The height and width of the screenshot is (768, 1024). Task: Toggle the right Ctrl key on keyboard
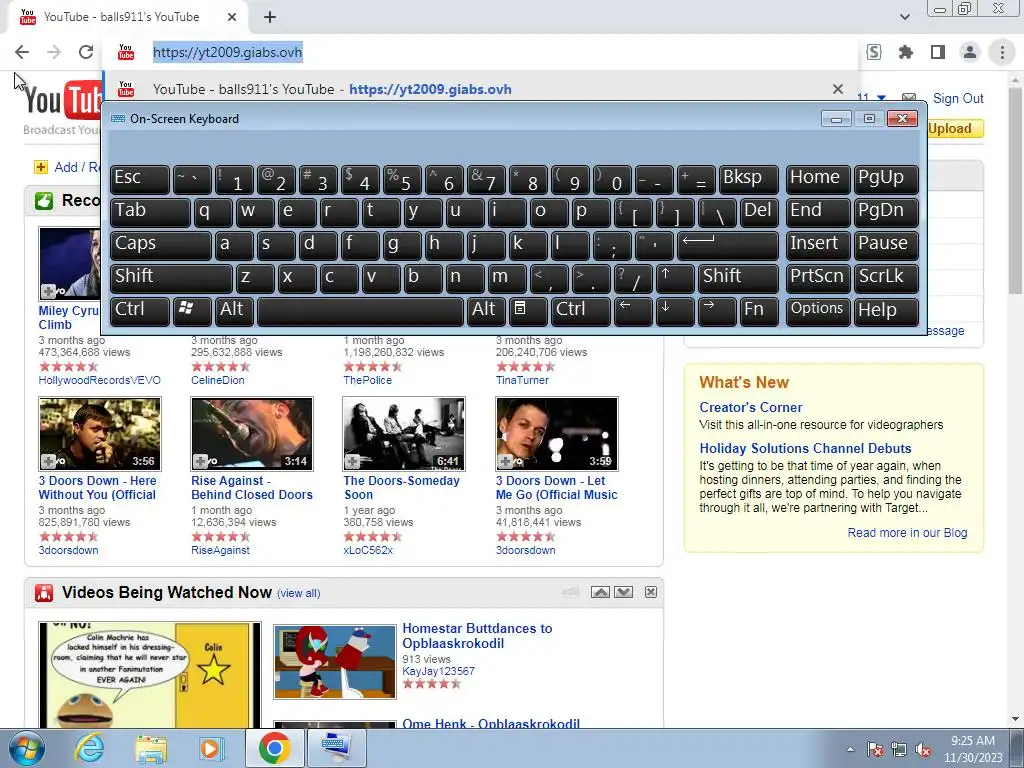tap(581, 310)
